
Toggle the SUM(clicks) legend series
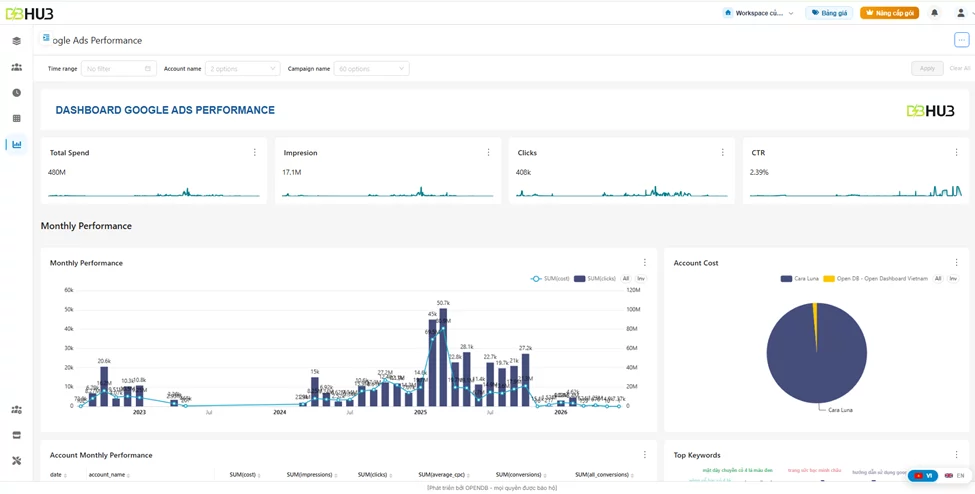pos(596,278)
